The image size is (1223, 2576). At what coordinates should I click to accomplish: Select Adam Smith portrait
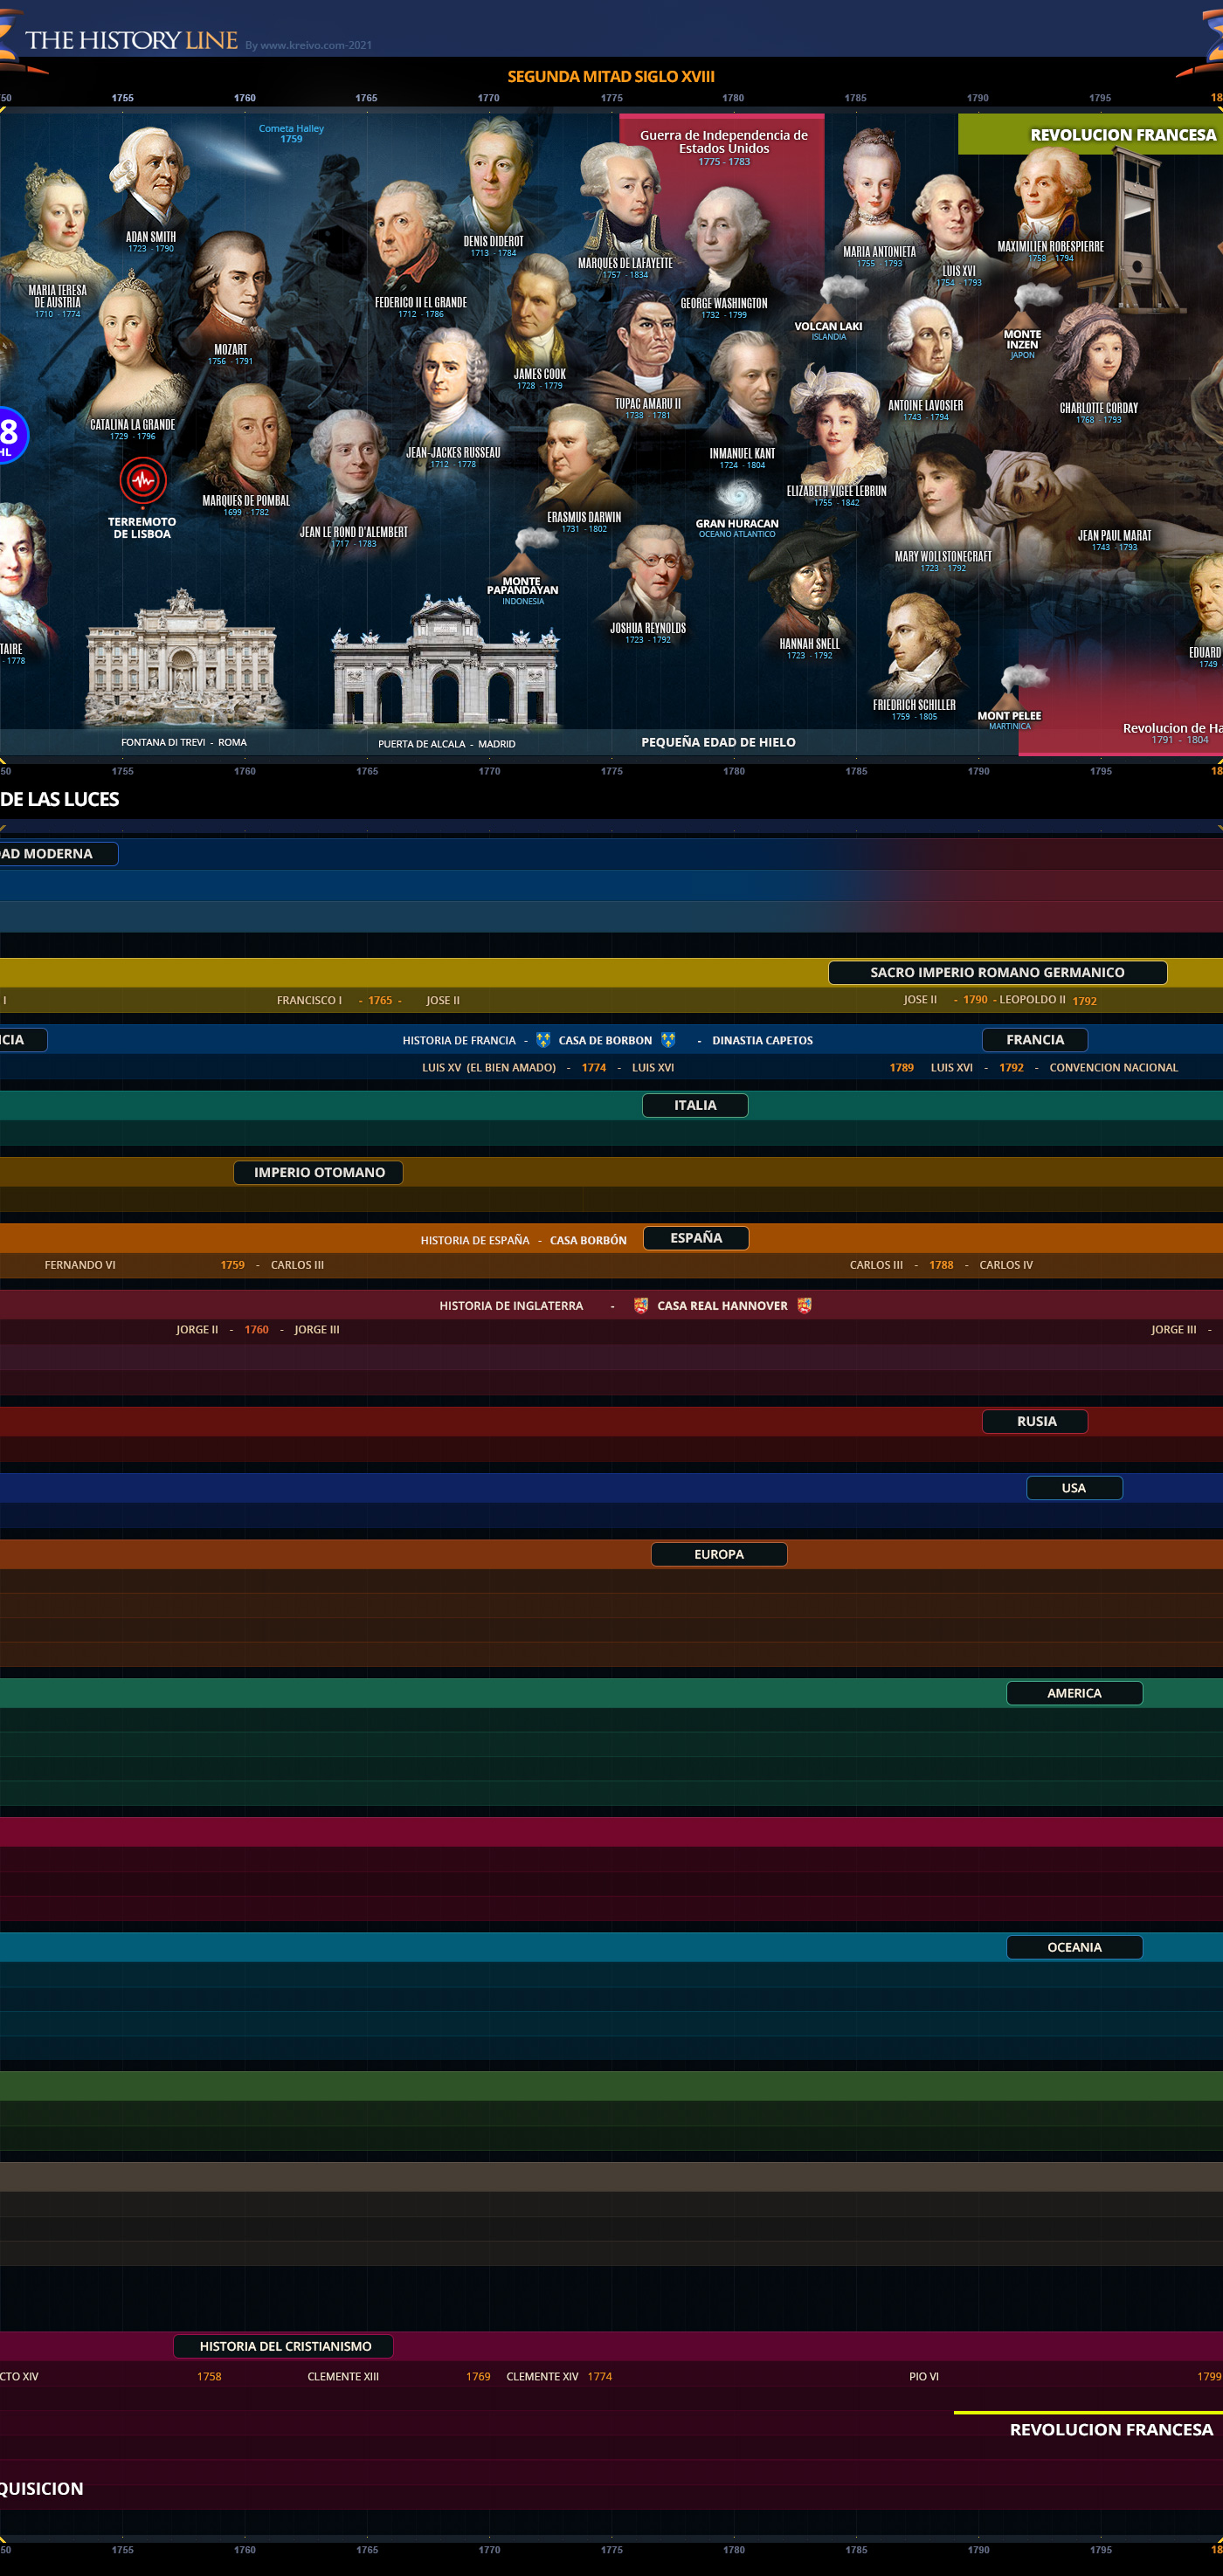[x=150, y=180]
